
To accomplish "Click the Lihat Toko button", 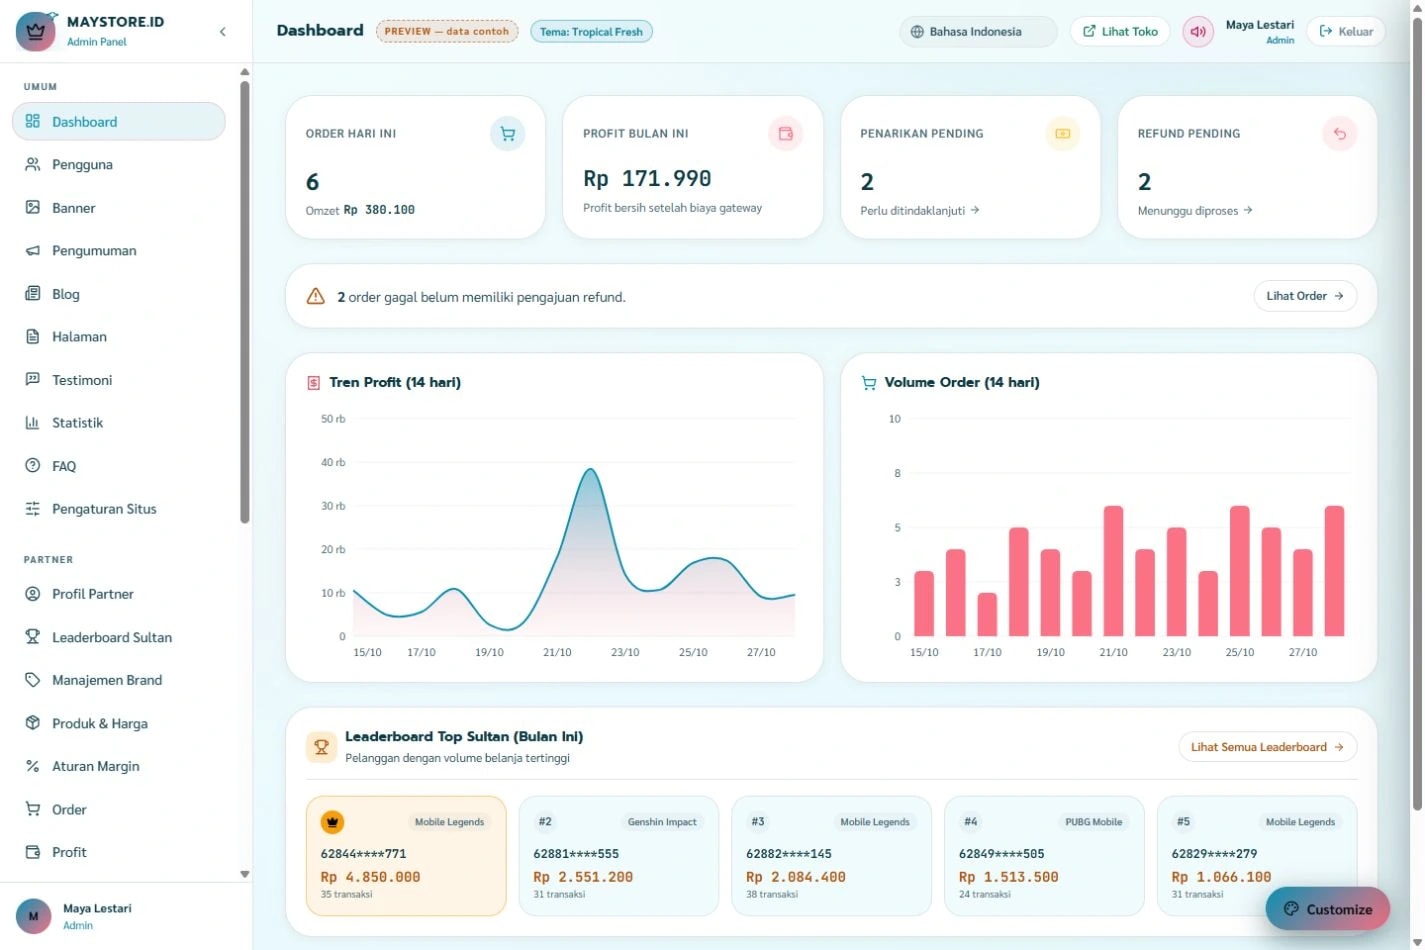I will 1120,32.
